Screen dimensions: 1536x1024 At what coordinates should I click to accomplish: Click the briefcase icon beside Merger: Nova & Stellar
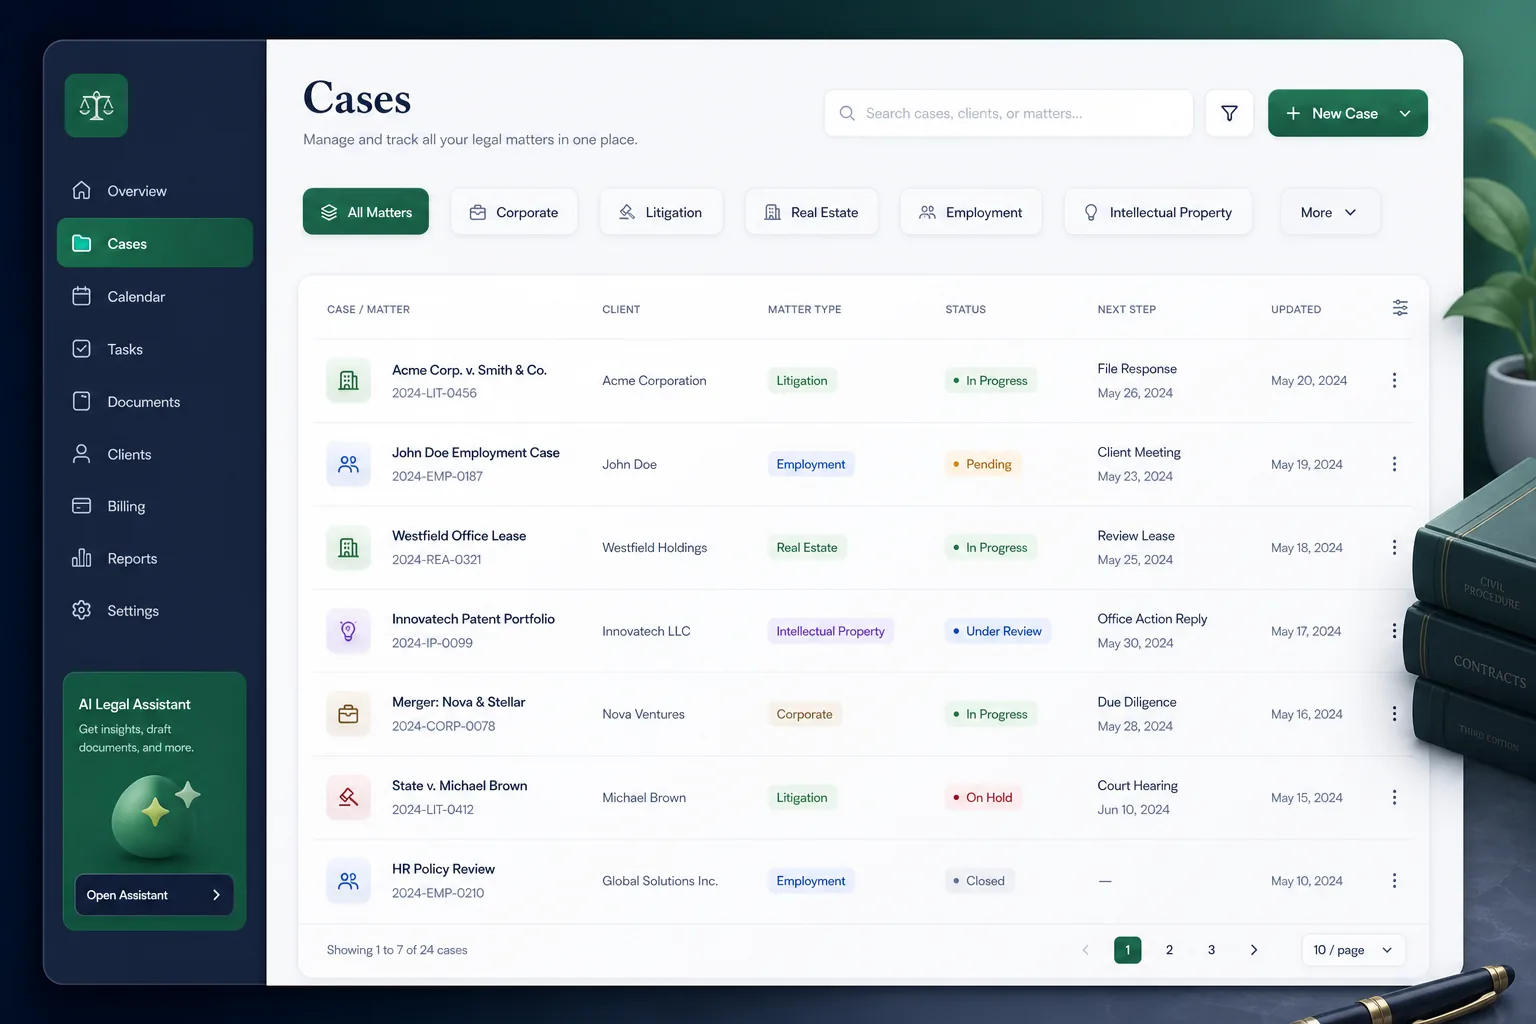click(348, 714)
